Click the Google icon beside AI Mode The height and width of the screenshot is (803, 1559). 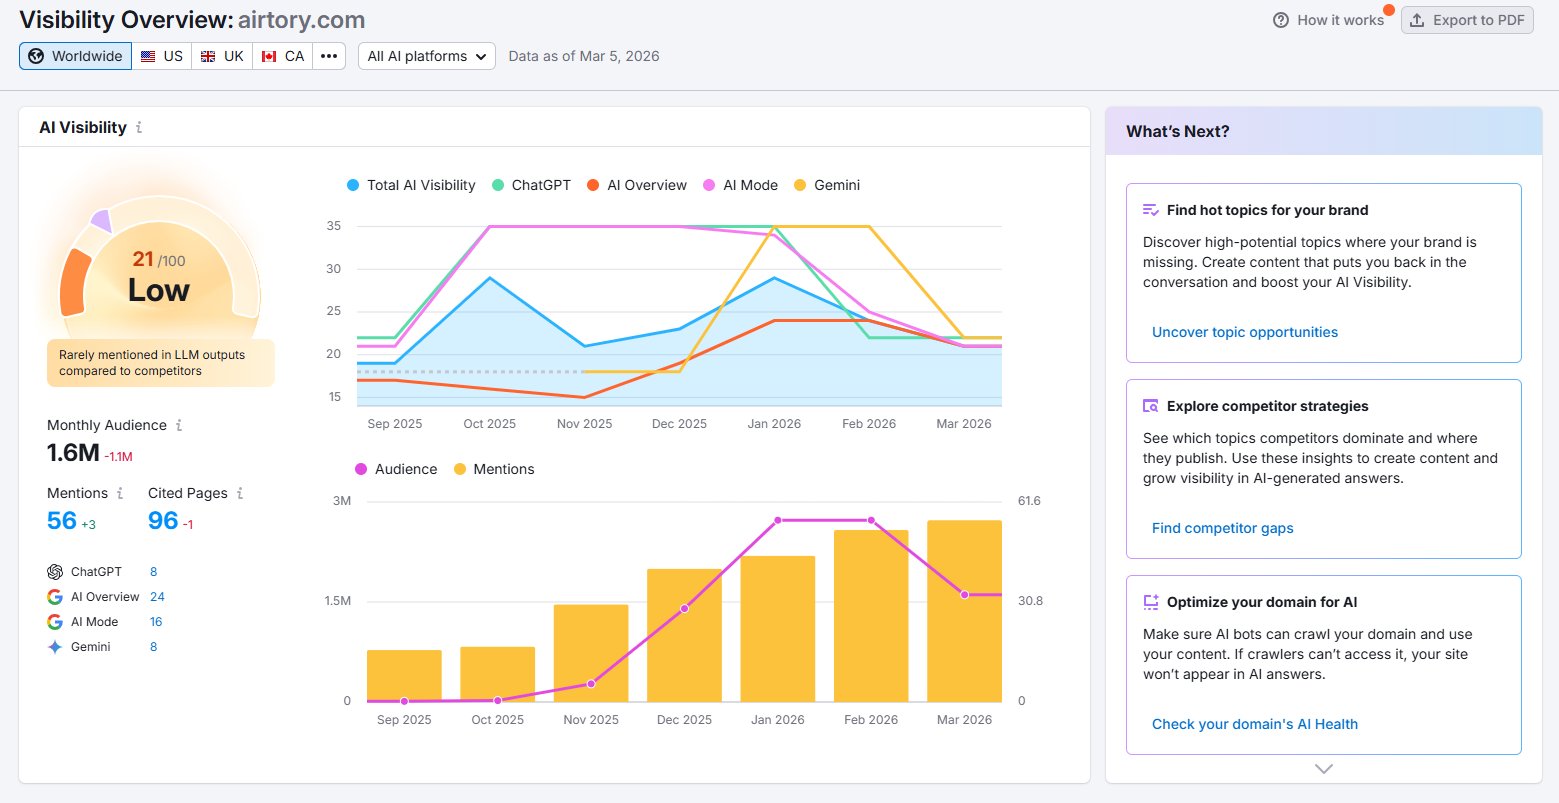click(x=55, y=622)
